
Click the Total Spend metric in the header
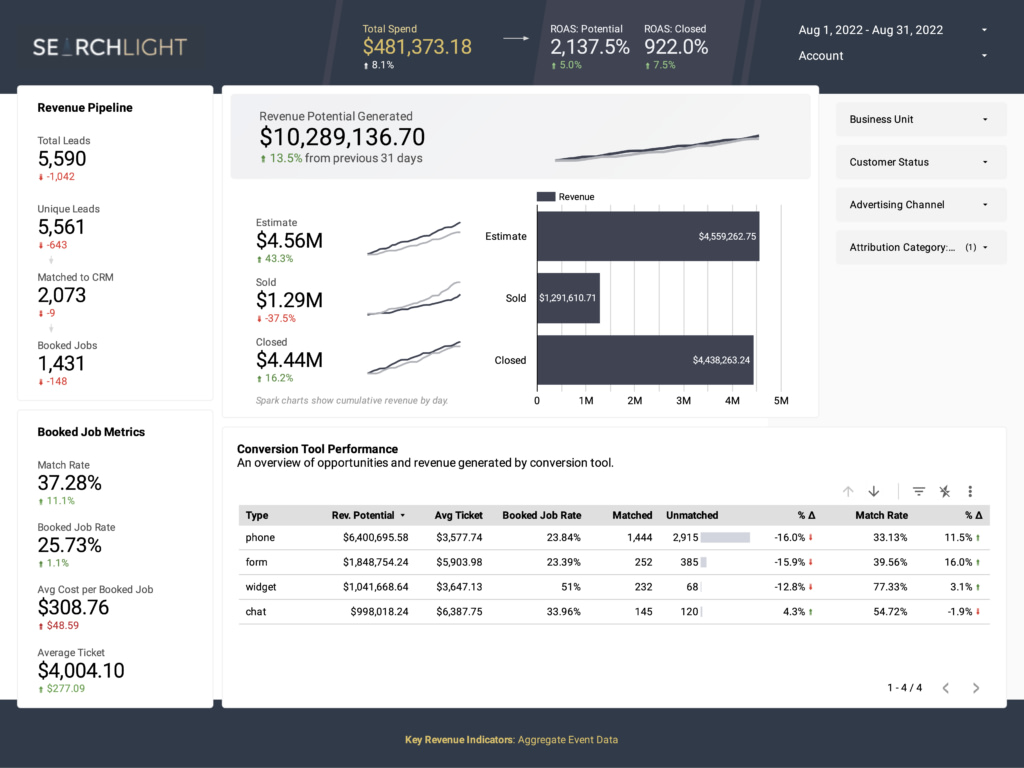417,45
